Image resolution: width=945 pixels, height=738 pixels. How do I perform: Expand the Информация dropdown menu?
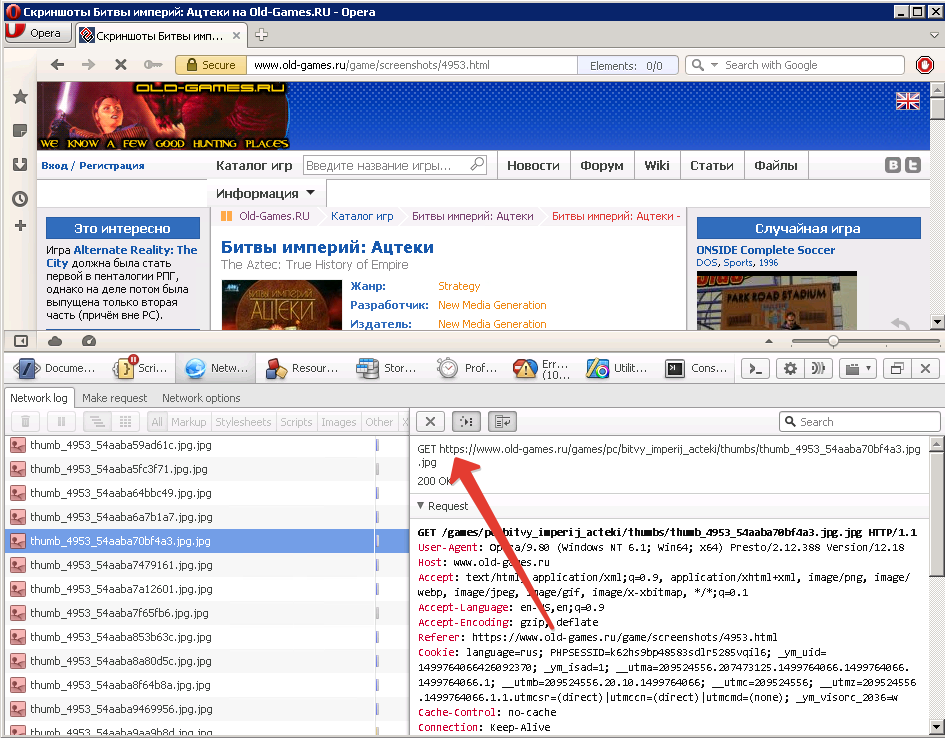pos(266,193)
